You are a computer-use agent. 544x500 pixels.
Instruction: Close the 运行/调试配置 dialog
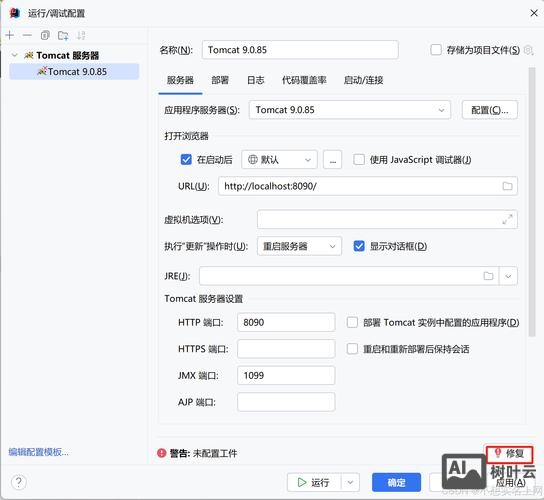[x=534, y=13]
